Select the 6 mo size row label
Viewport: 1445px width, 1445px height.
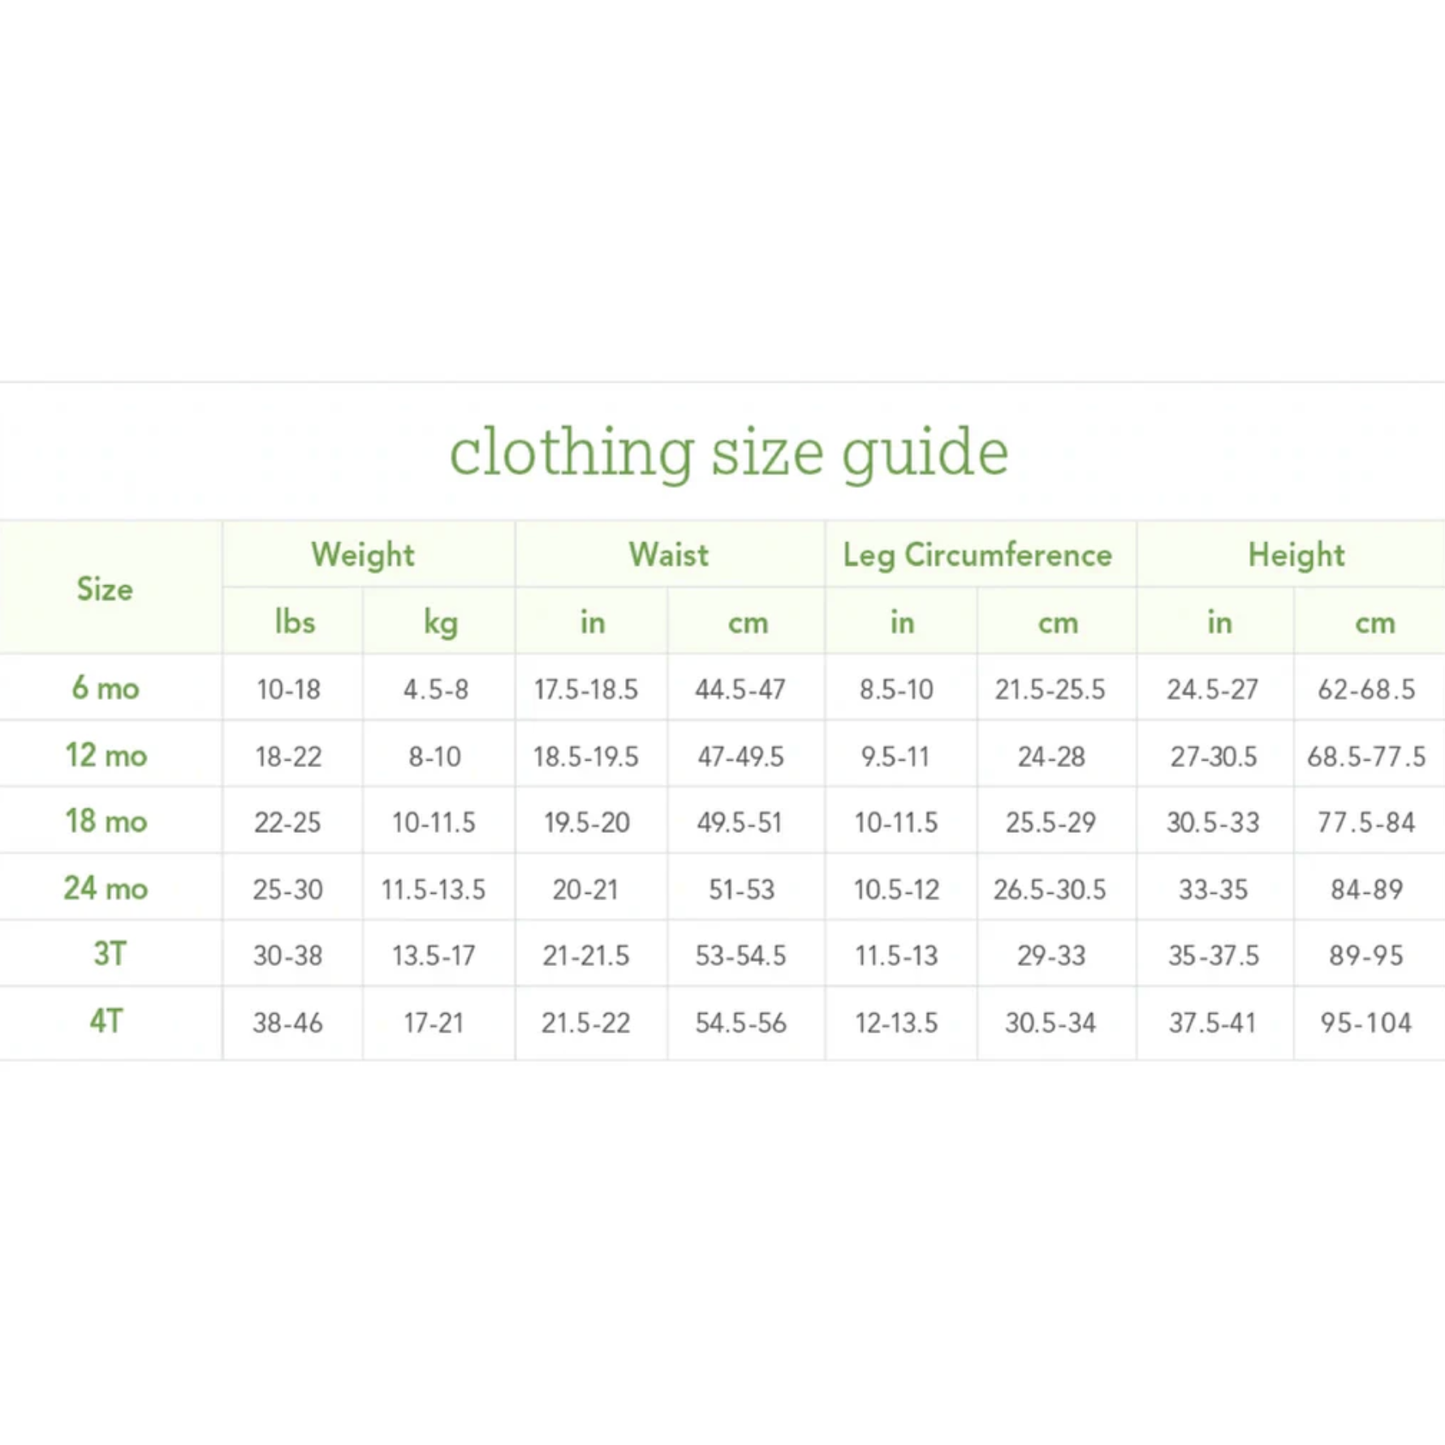click(105, 688)
